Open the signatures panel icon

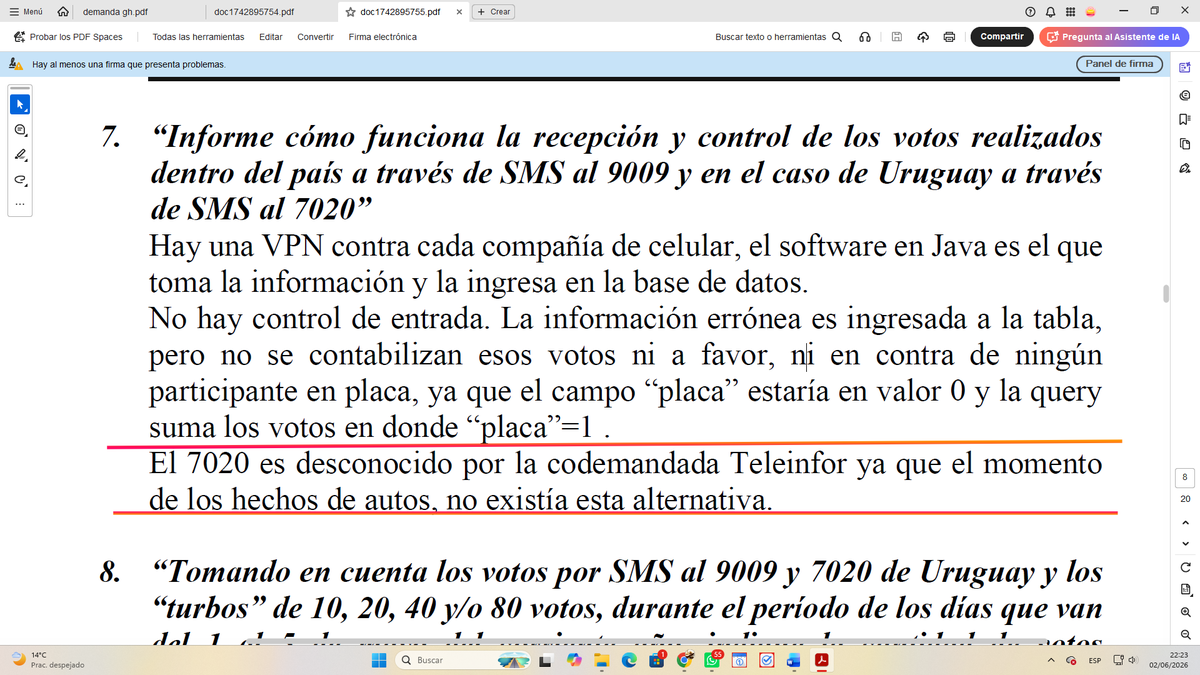(x=1185, y=167)
